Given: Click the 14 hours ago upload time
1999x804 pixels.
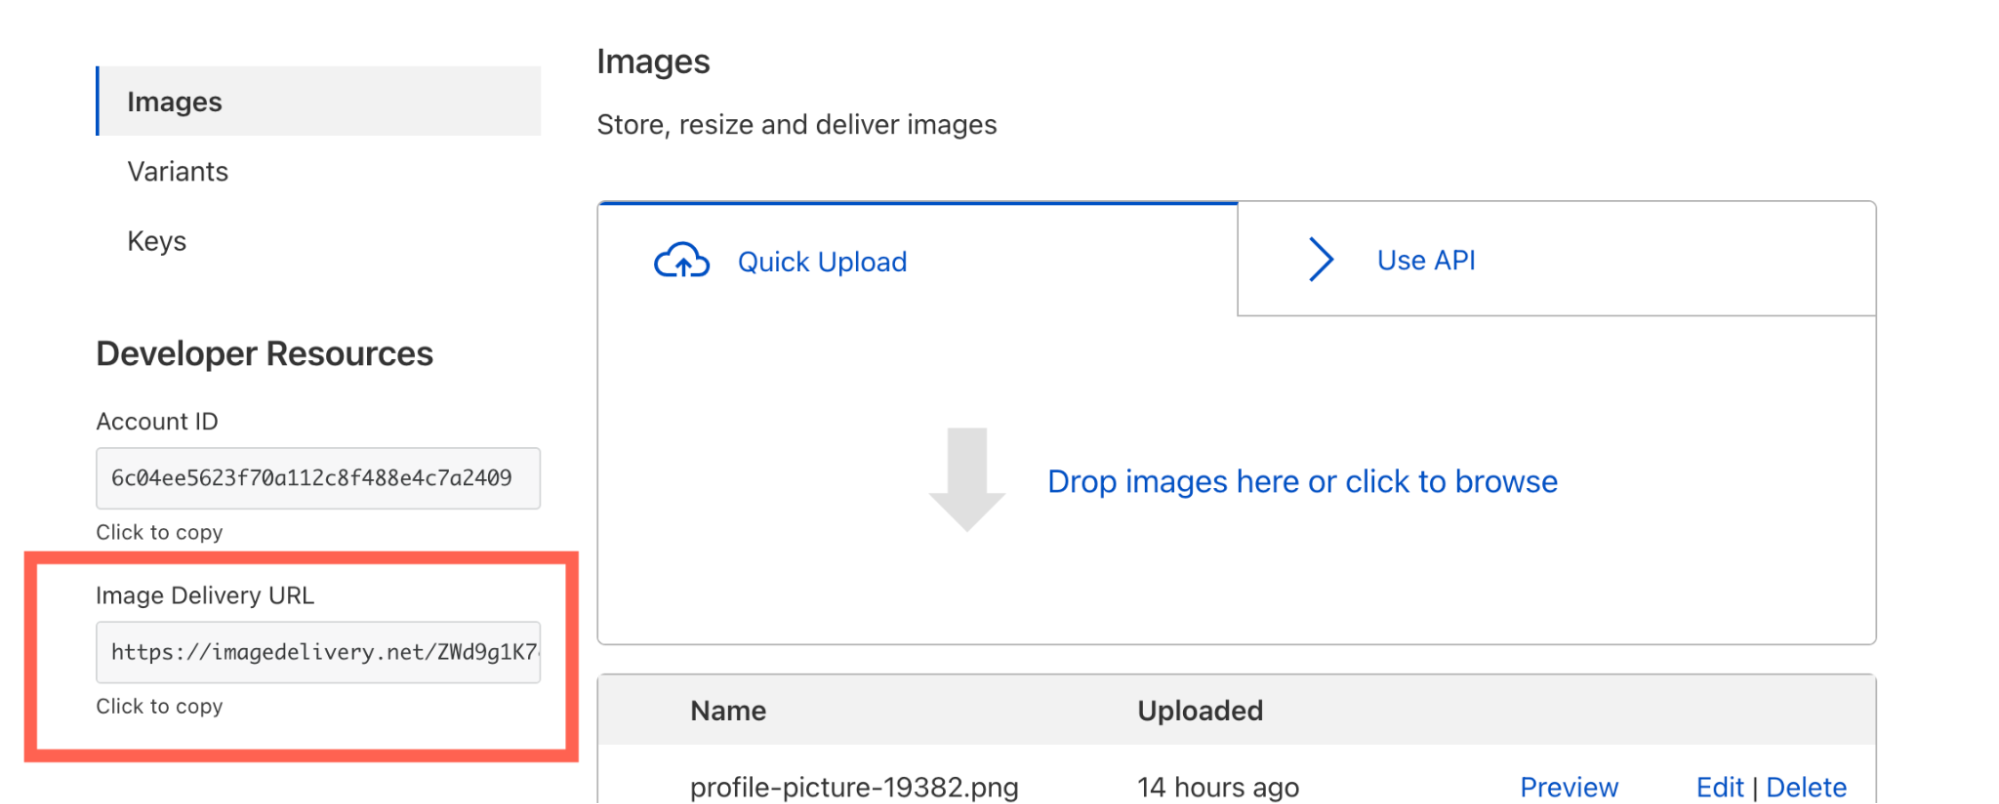Looking at the screenshot, I should pyautogui.click(x=1218, y=787).
